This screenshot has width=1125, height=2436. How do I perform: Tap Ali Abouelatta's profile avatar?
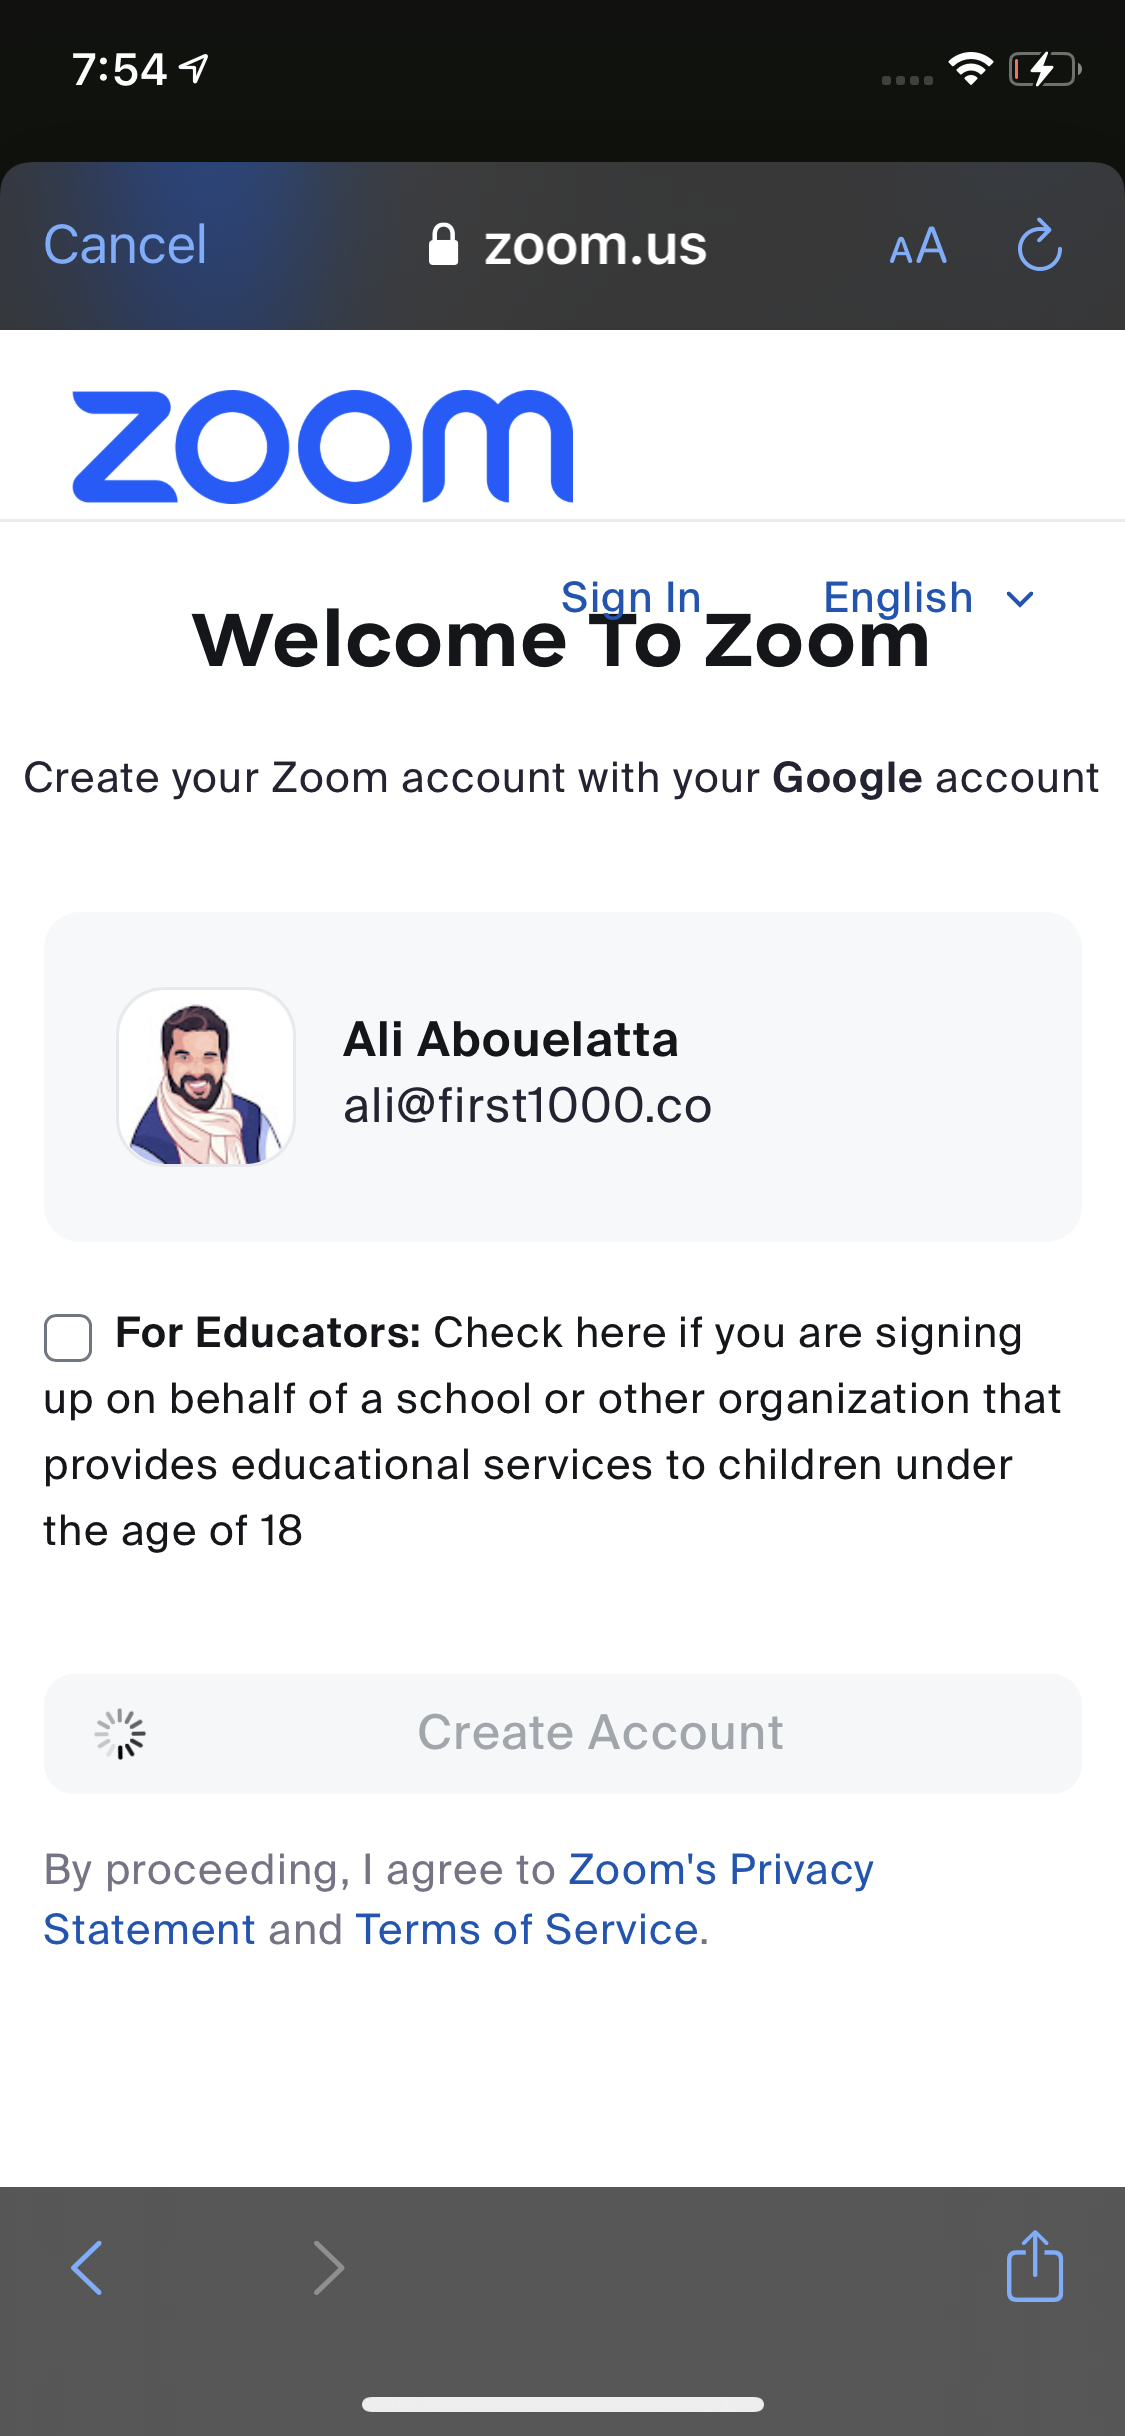(x=206, y=1077)
